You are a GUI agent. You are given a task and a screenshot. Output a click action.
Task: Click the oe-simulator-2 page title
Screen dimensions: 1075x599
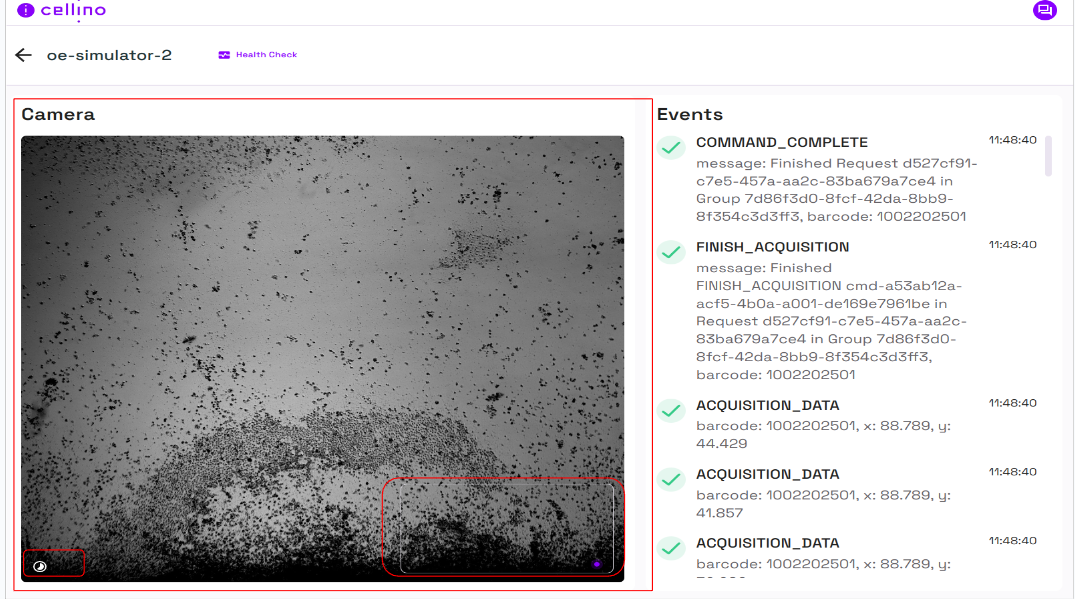pos(109,55)
